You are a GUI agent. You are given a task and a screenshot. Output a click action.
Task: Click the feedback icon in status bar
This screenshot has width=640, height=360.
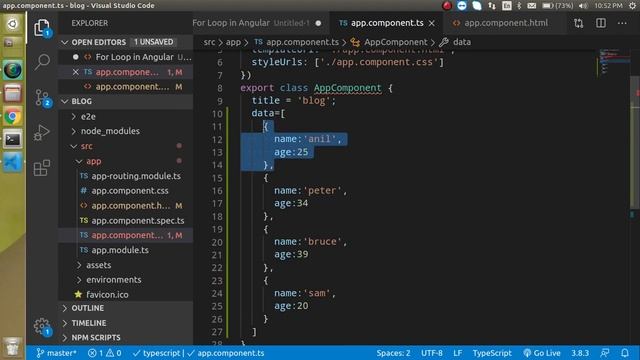pos(604,353)
